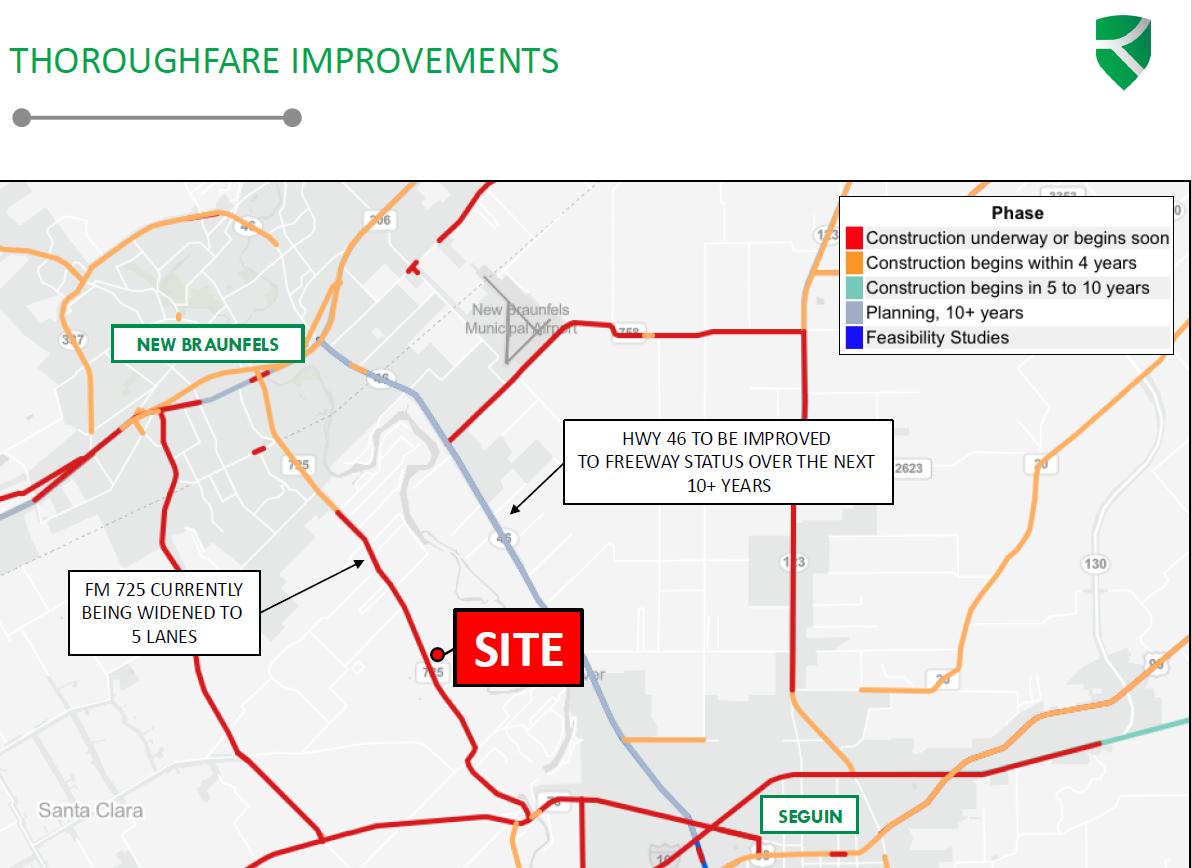Click the FM 725 widening callout box
This screenshot has width=1192, height=868.
click(x=163, y=612)
